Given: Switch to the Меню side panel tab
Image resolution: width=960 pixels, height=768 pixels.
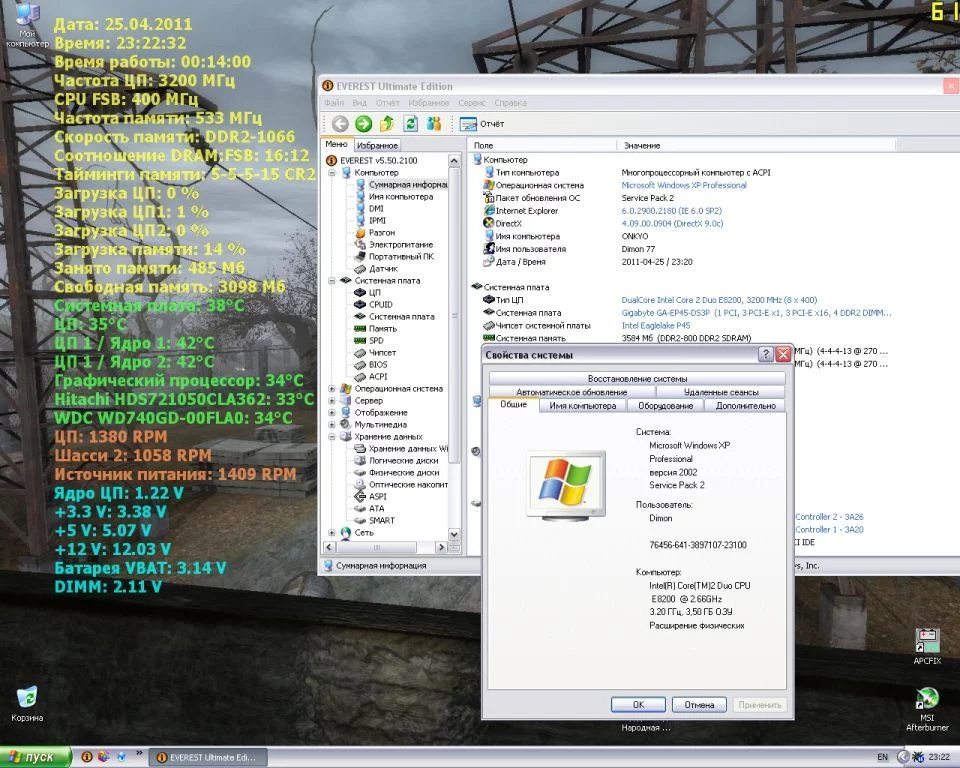Looking at the screenshot, I should 336,145.
